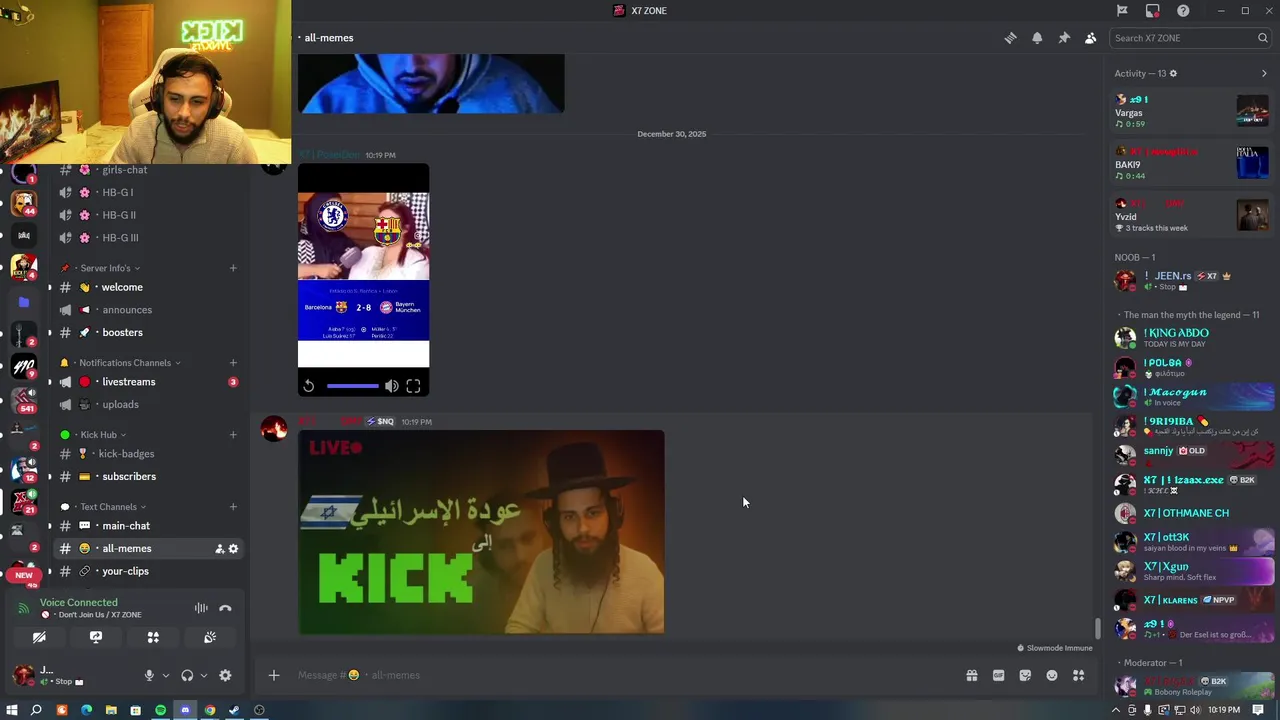This screenshot has height=720, width=1280.
Task: Create invite for all-memes channel
Action: [x=219, y=549]
